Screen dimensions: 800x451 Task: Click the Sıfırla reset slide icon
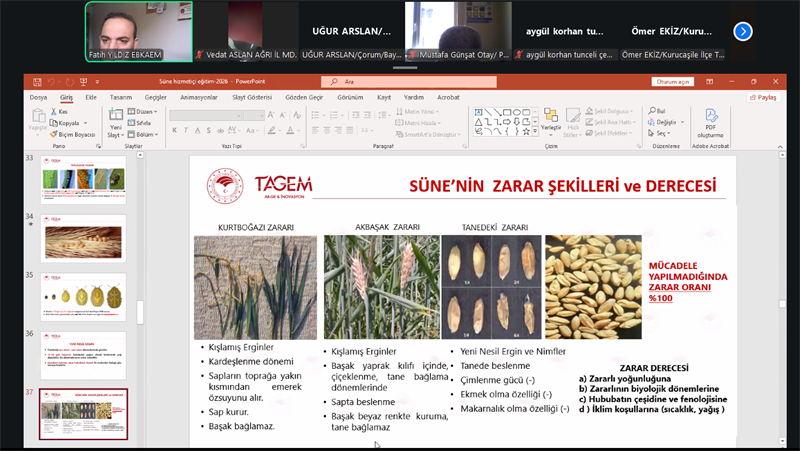tap(141, 122)
